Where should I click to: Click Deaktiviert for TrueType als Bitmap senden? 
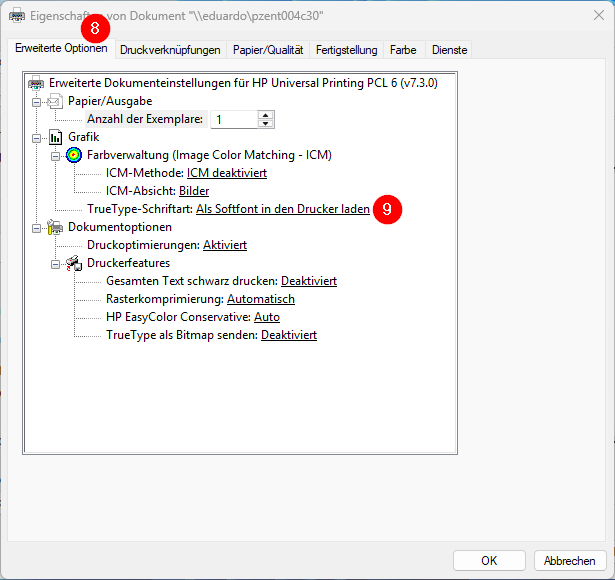pos(289,335)
